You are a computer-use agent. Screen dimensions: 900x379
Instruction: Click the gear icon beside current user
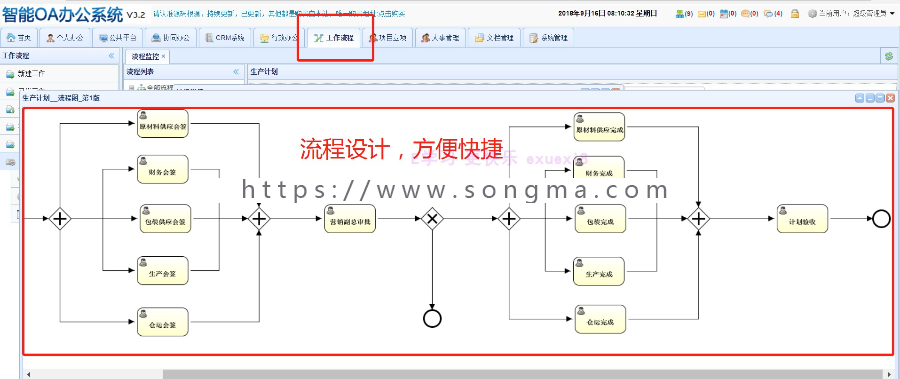pos(812,13)
